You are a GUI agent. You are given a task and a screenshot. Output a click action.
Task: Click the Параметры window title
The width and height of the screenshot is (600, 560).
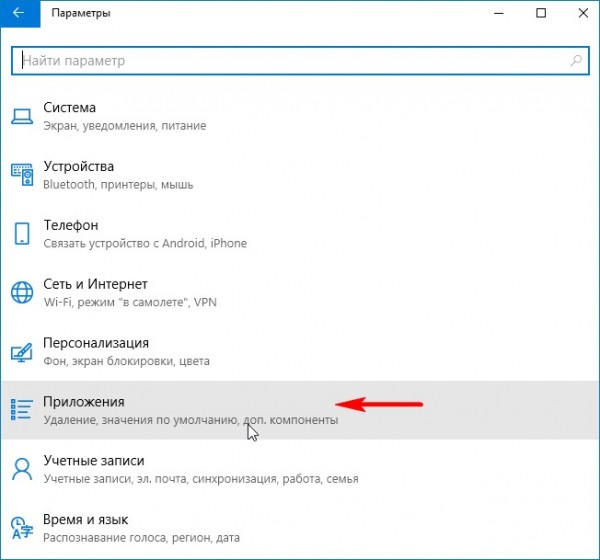coord(81,13)
